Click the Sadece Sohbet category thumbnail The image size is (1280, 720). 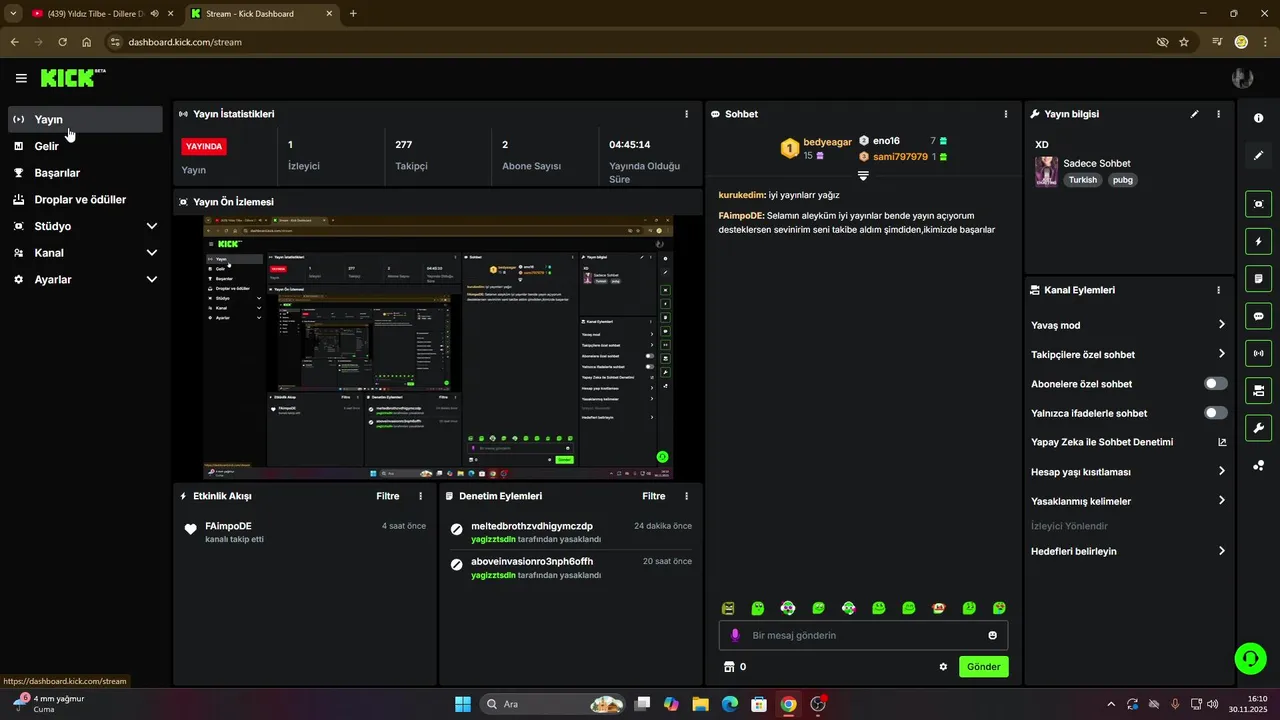1046,171
